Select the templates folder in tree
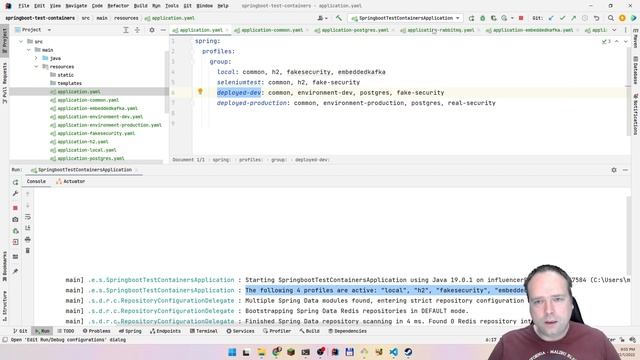 (69, 83)
